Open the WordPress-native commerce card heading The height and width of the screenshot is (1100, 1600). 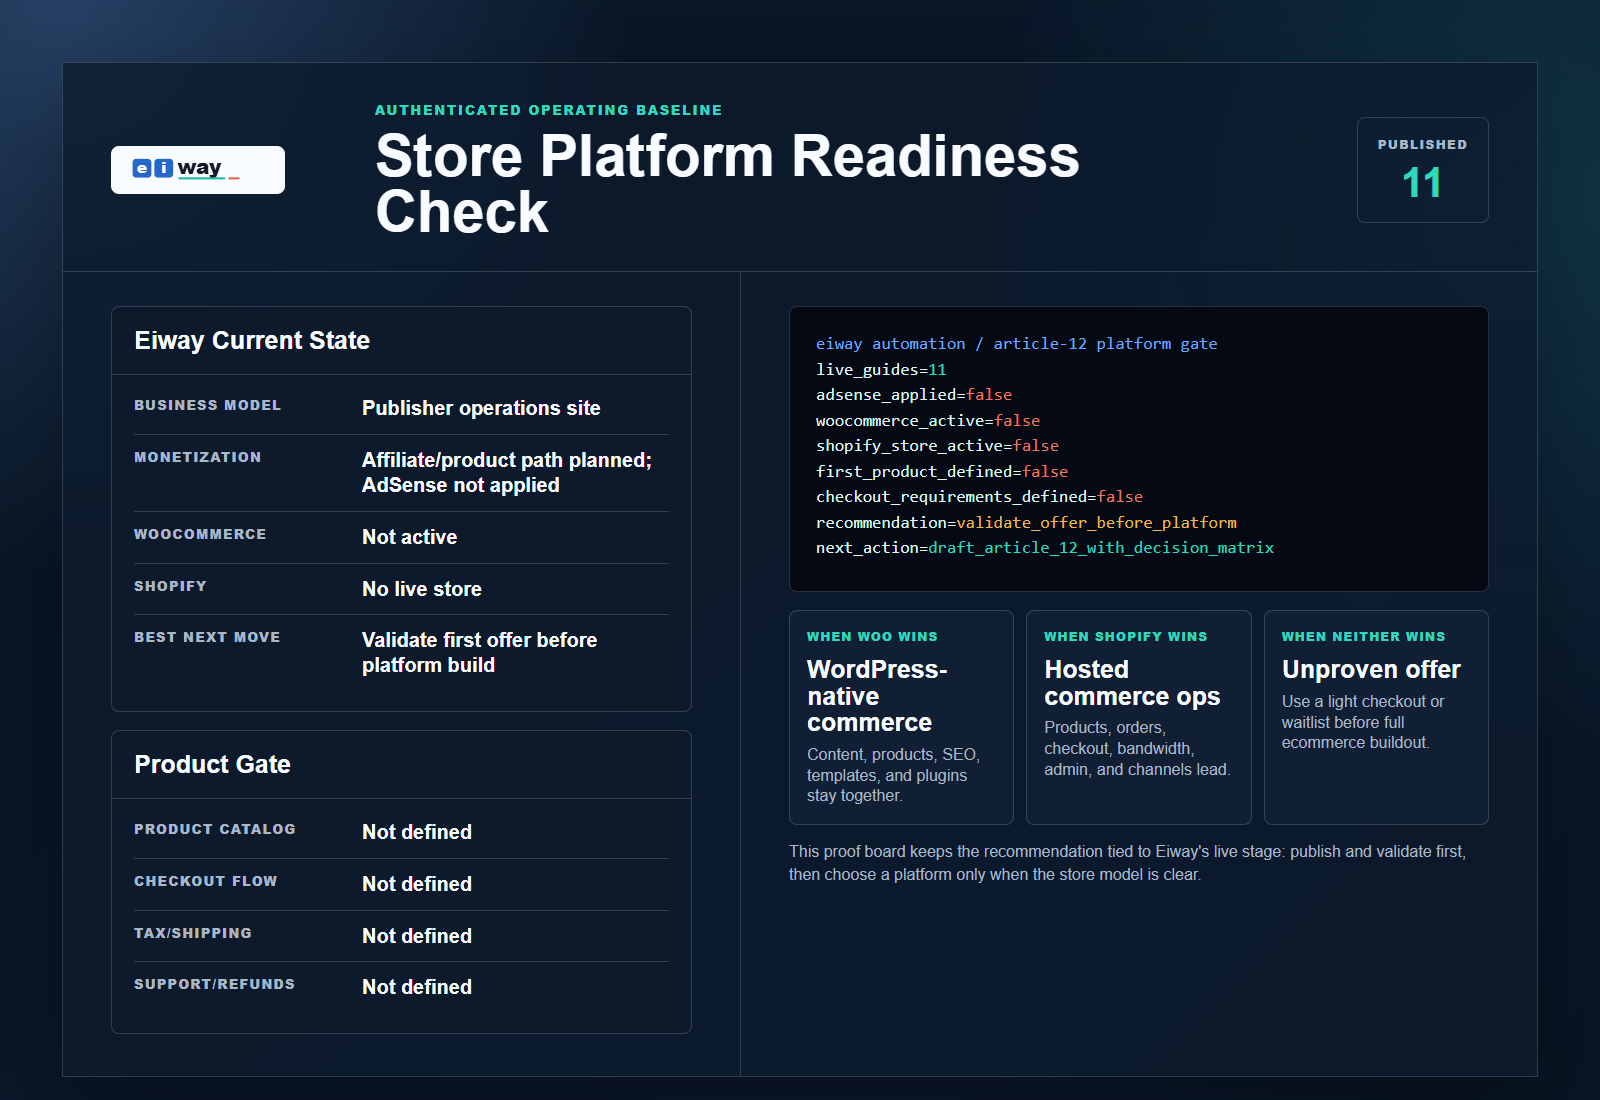[x=877, y=696]
